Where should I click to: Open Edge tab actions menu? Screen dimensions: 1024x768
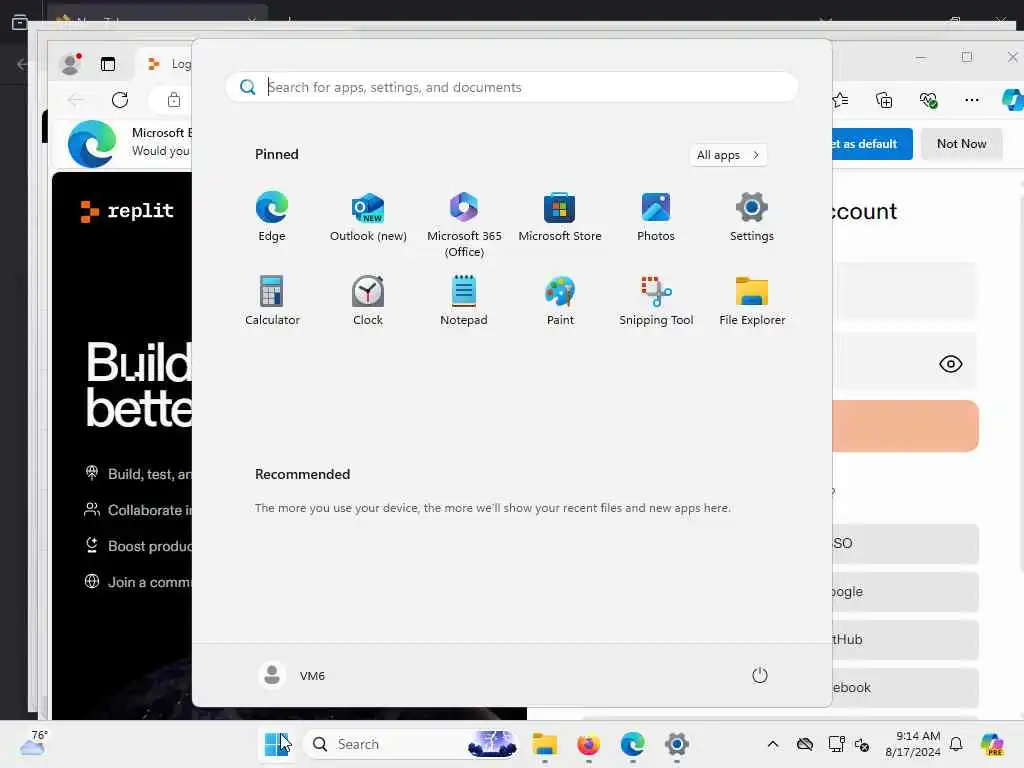pyautogui.click(x=108, y=64)
